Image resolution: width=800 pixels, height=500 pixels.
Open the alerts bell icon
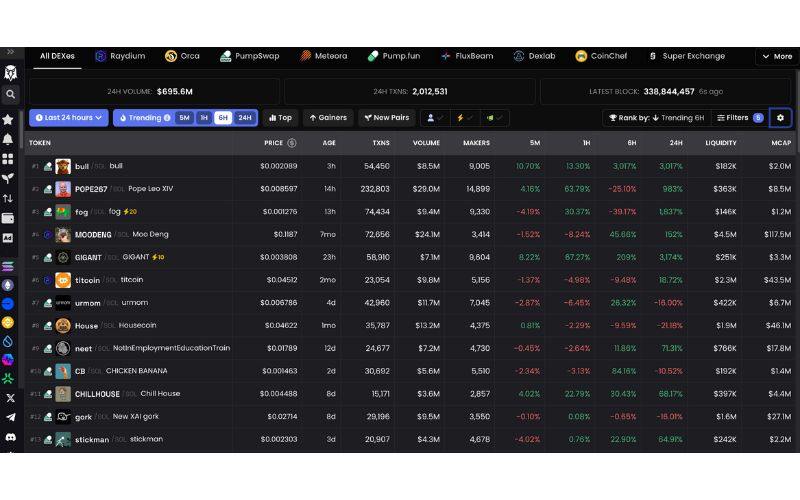[8, 139]
